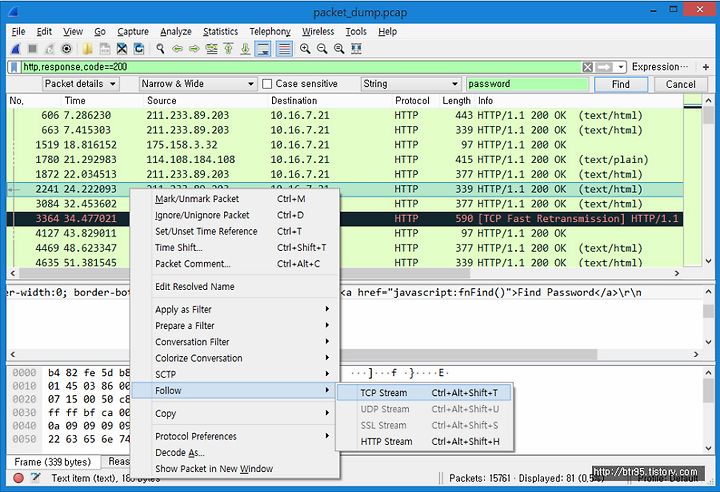Go forward with the green right arrow

coord(194,49)
